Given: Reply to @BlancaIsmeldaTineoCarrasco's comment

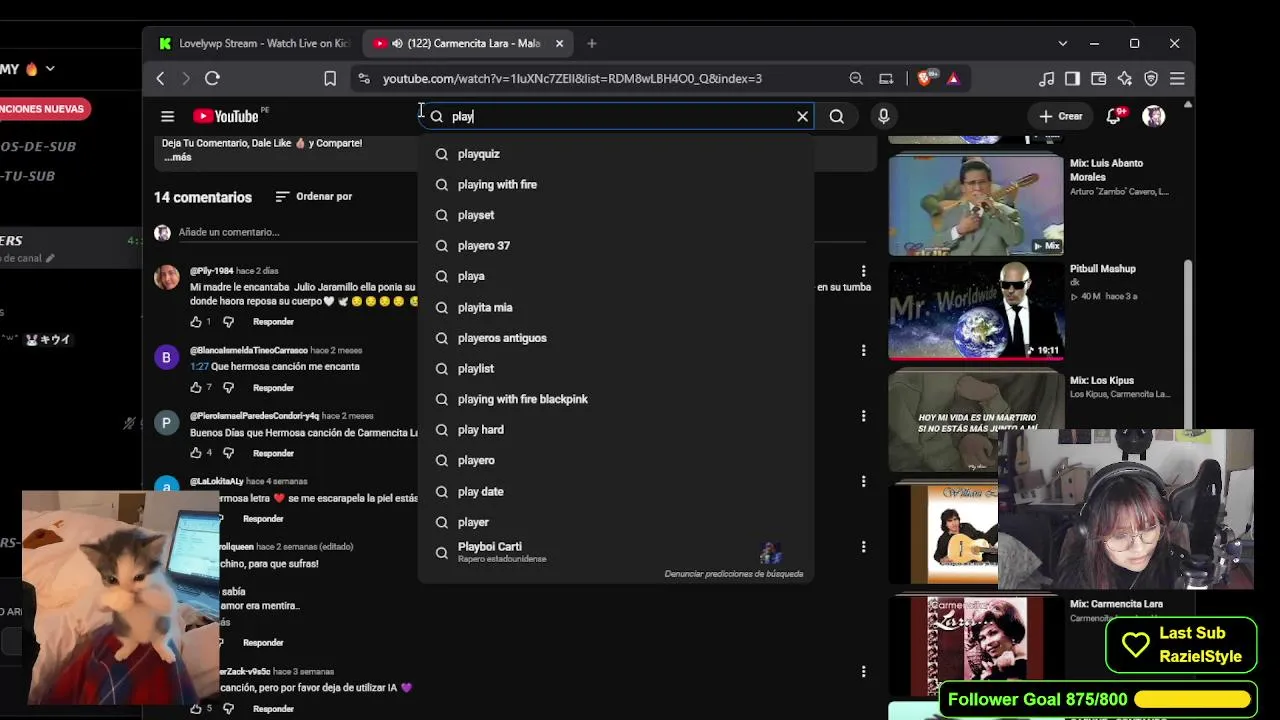Looking at the screenshot, I should (x=273, y=387).
